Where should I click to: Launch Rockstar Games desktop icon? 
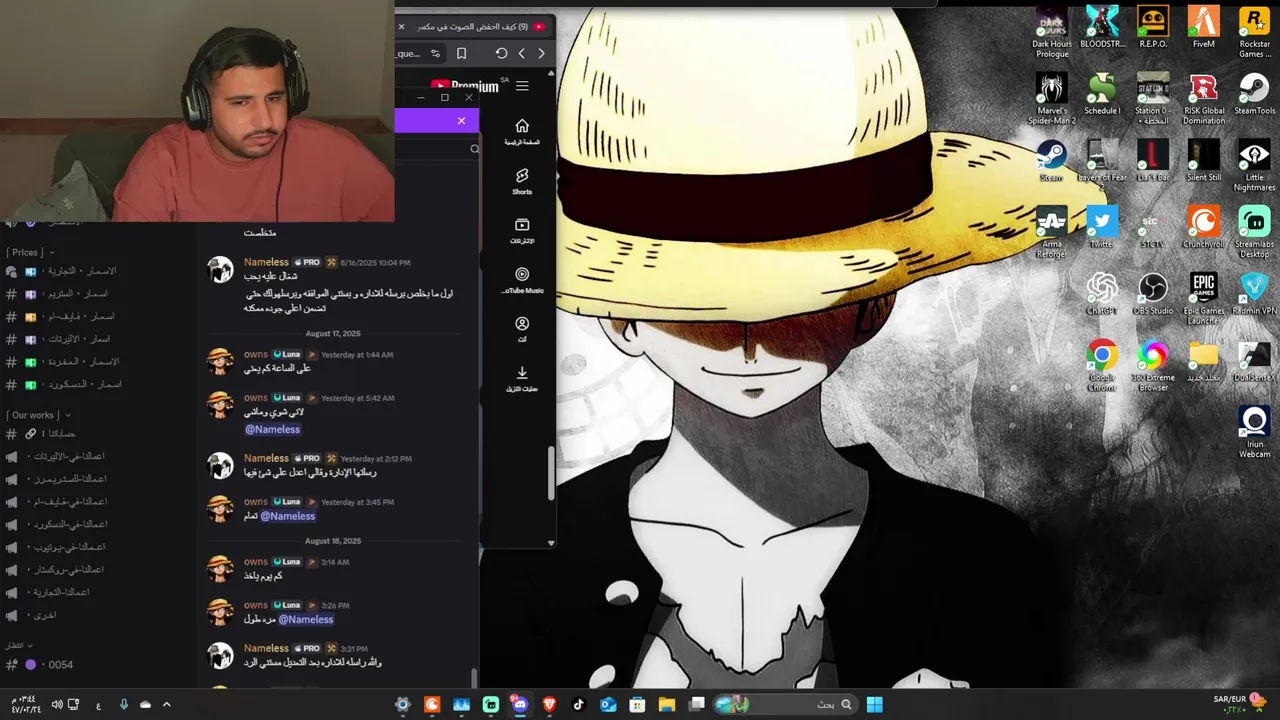tap(1254, 32)
